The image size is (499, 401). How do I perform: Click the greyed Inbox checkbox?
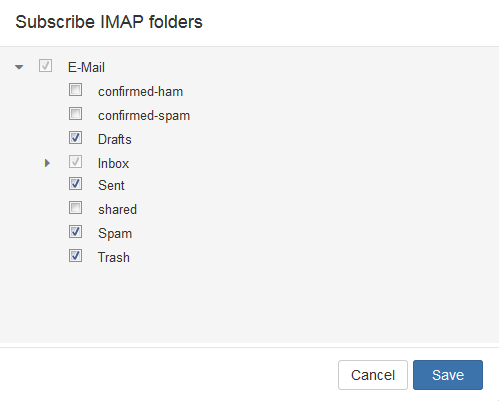point(75,162)
